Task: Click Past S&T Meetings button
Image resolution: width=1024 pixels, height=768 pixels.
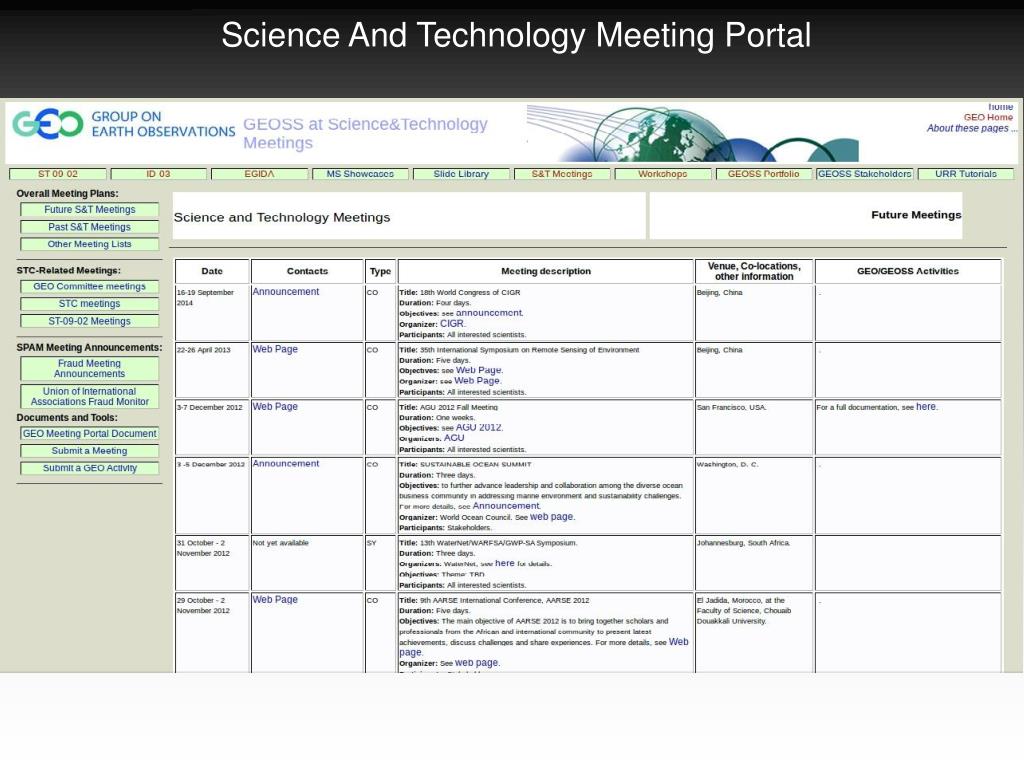Action: click(89, 227)
